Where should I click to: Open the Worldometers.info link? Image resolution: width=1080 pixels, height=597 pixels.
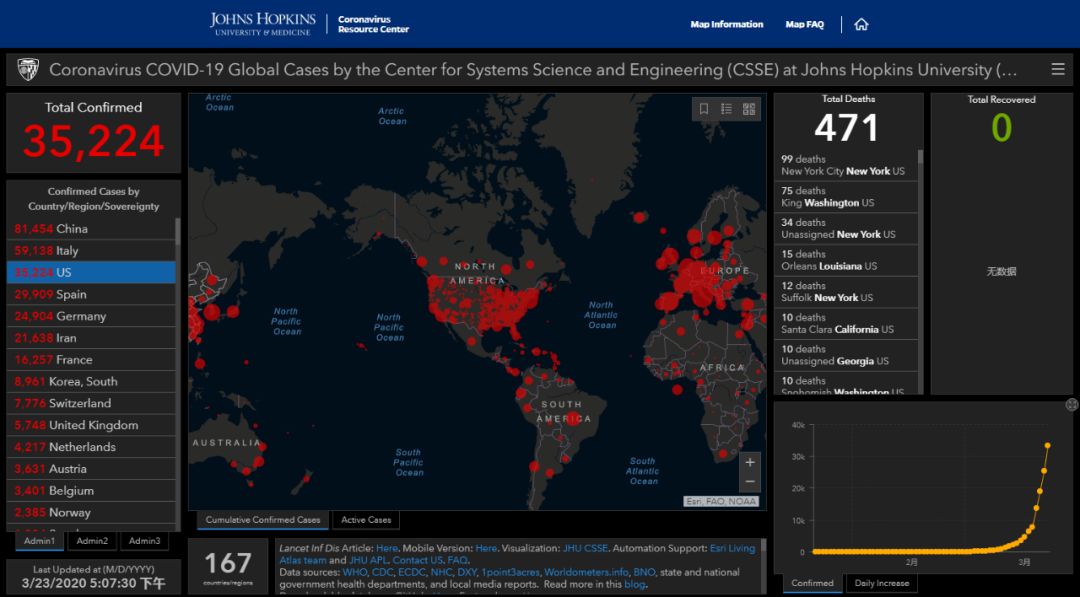click(586, 572)
